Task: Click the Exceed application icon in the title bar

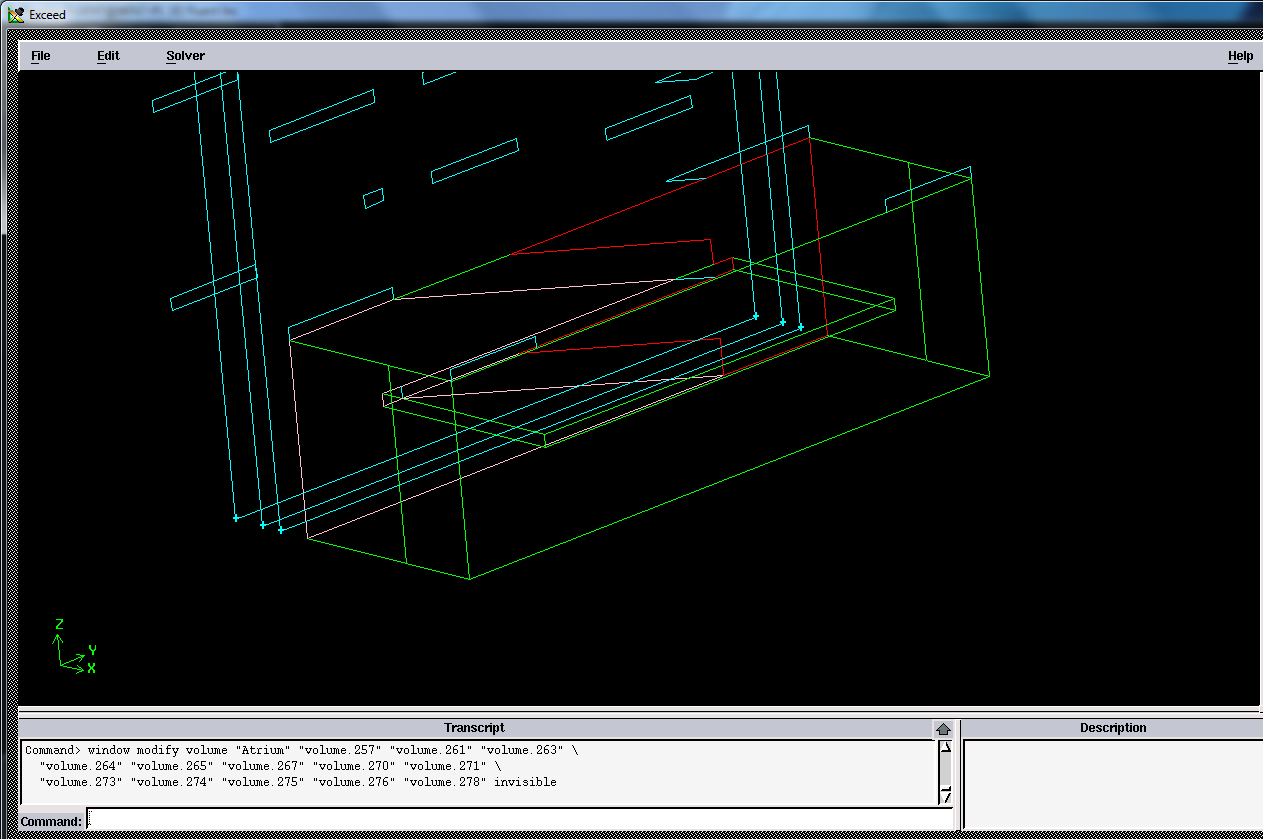Action: click(16, 13)
